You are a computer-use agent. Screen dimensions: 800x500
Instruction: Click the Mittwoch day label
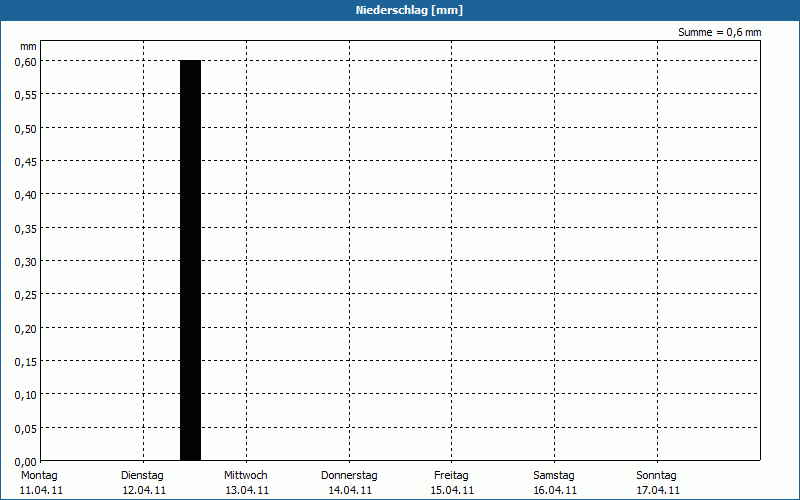point(246,475)
